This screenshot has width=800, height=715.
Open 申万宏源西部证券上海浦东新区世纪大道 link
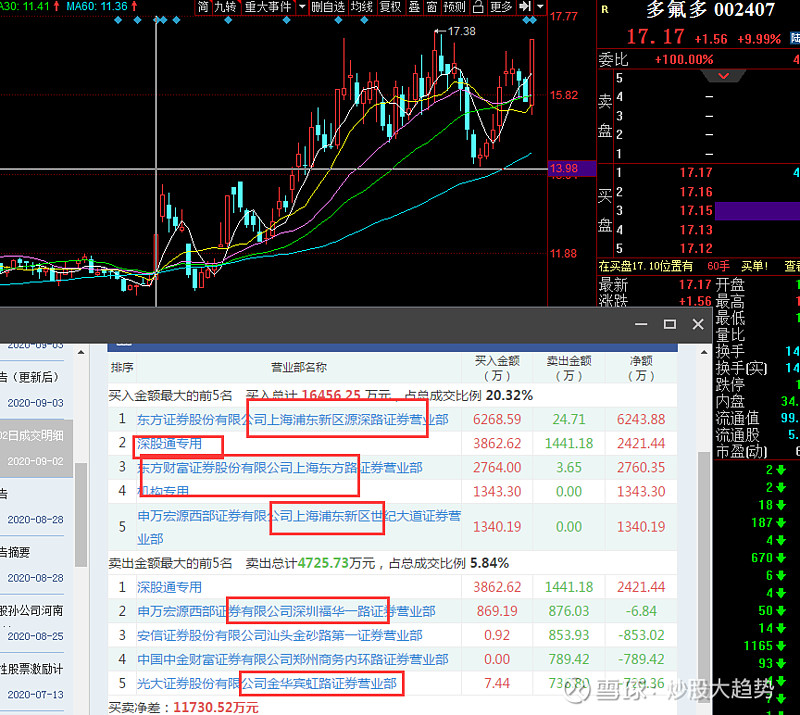[x=299, y=527]
